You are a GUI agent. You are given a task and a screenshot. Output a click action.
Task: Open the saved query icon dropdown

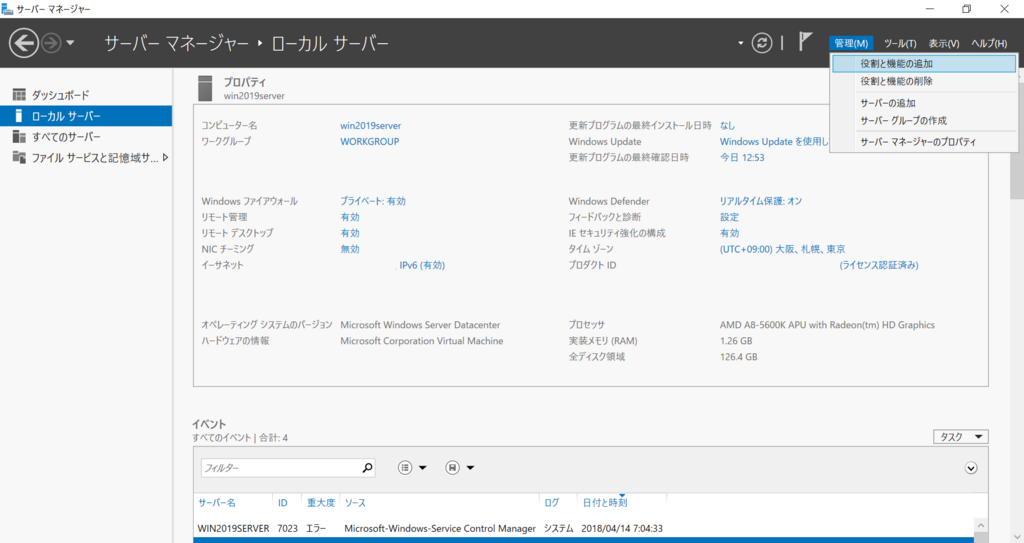[x=459, y=468]
